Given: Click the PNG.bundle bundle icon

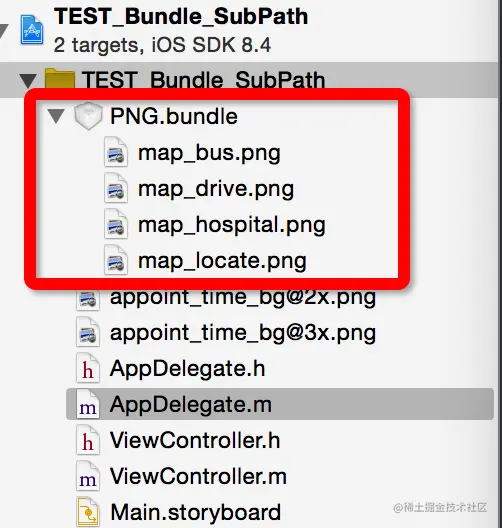Looking at the screenshot, I should 88,116.
